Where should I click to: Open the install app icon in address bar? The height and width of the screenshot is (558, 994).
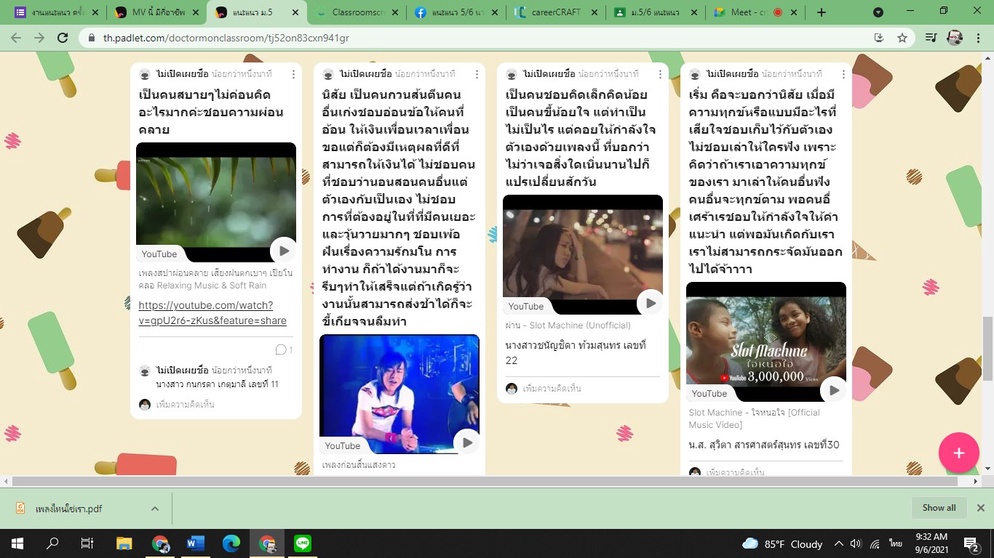pos(879,37)
